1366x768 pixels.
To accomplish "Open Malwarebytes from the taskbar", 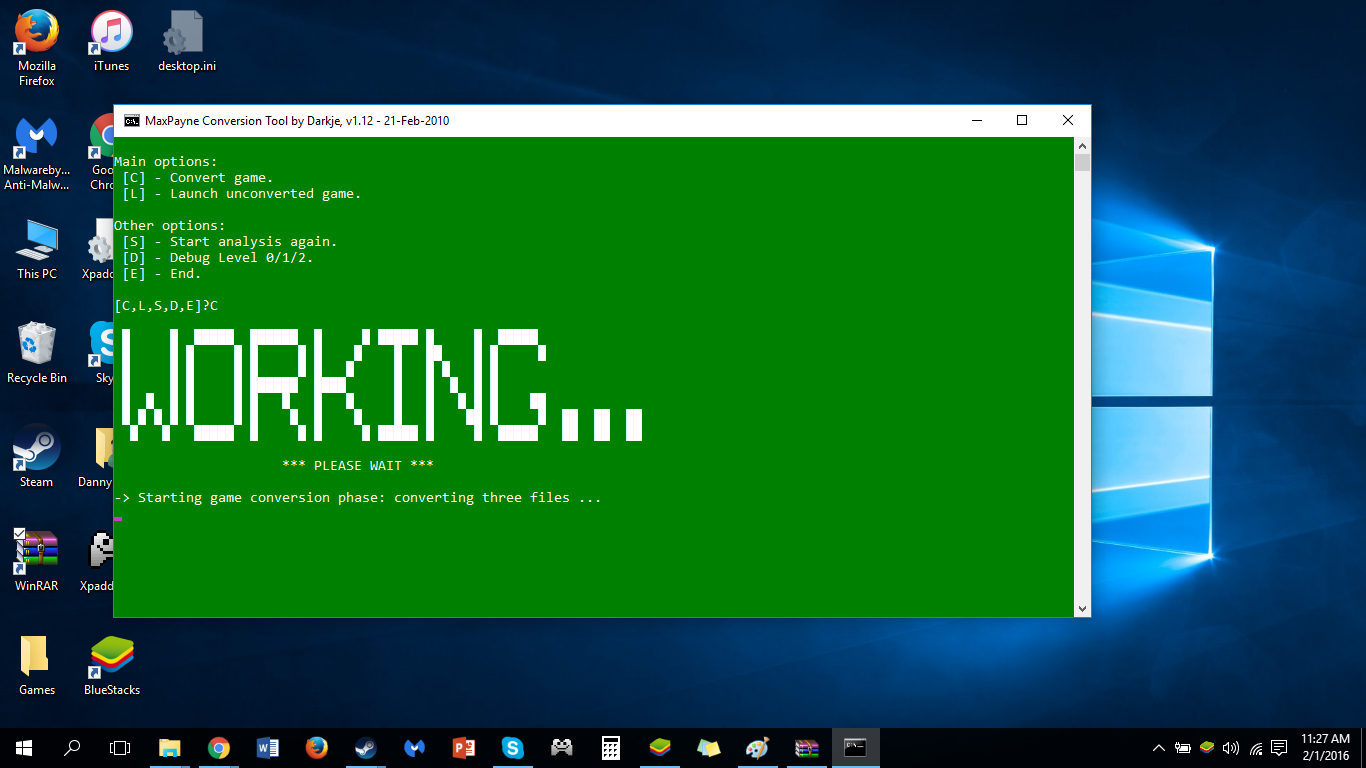I will pos(415,748).
